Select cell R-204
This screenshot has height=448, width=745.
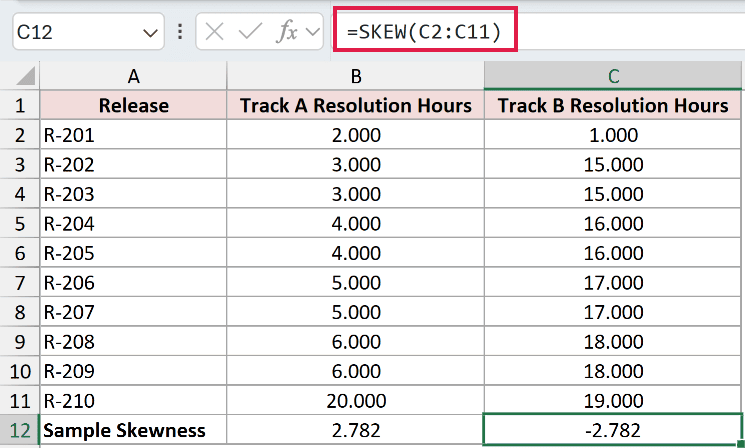133,223
